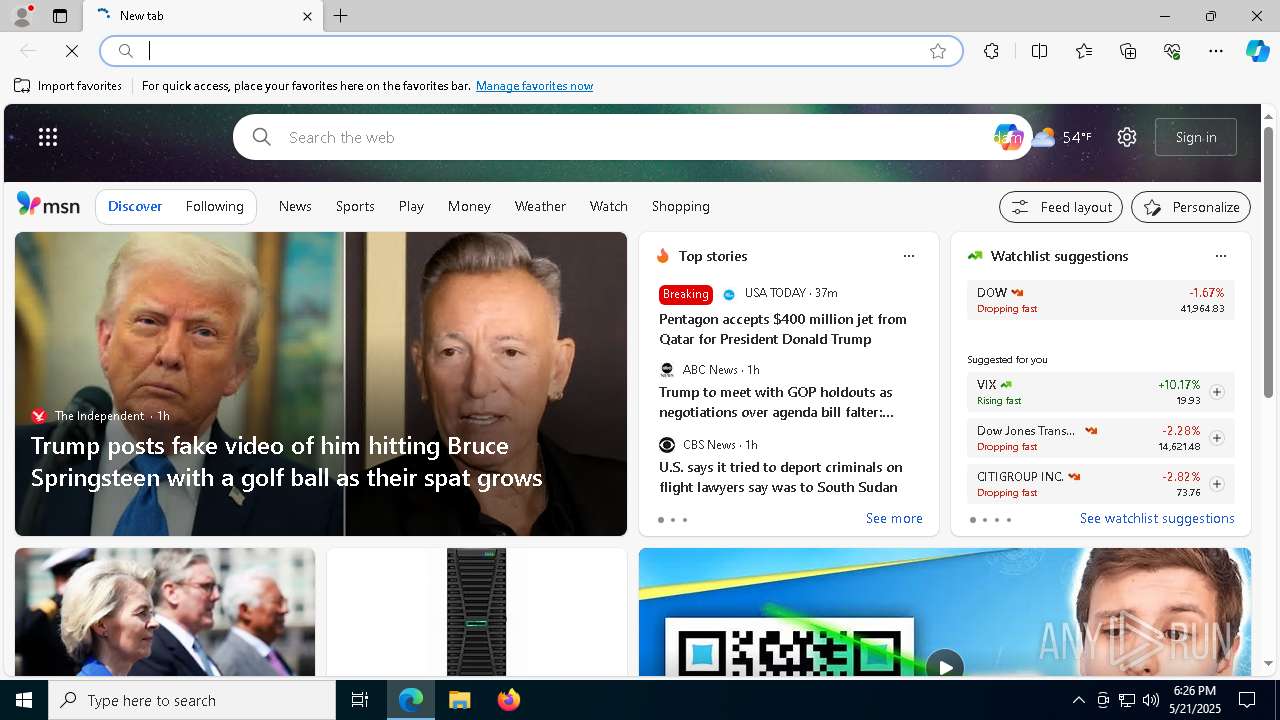Open the Watch menu item
Image resolution: width=1280 pixels, height=720 pixels.
click(x=608, y=206)
